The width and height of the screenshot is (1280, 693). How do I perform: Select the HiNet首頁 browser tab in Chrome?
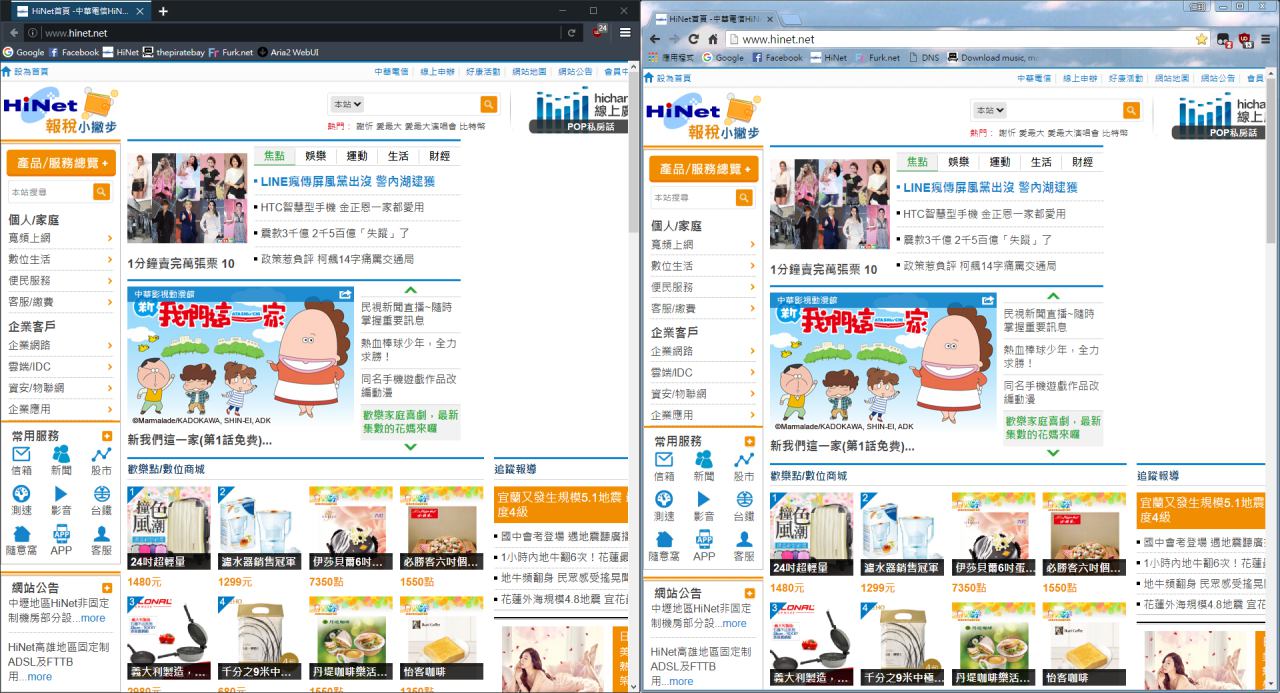click(x=712, y=18)
